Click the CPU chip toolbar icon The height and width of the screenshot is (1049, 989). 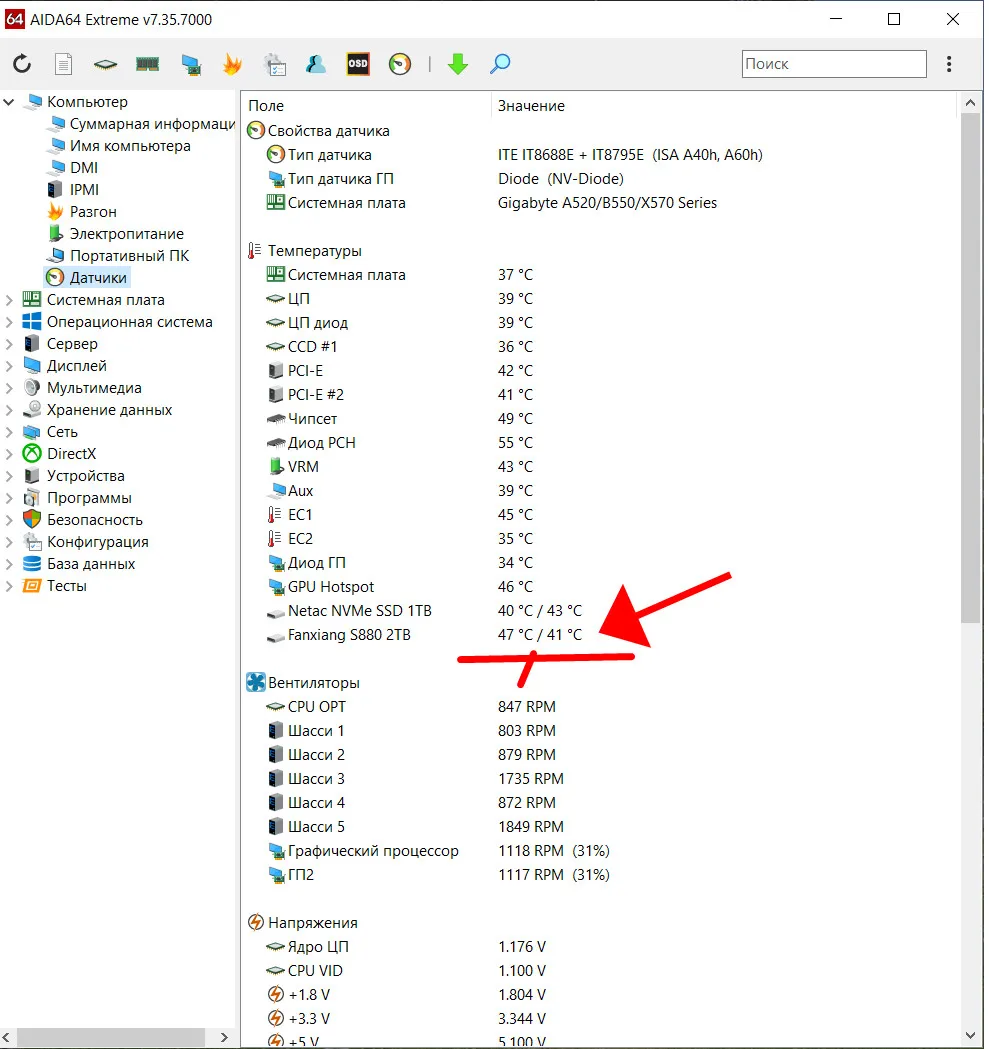click(x=105, y=64)
